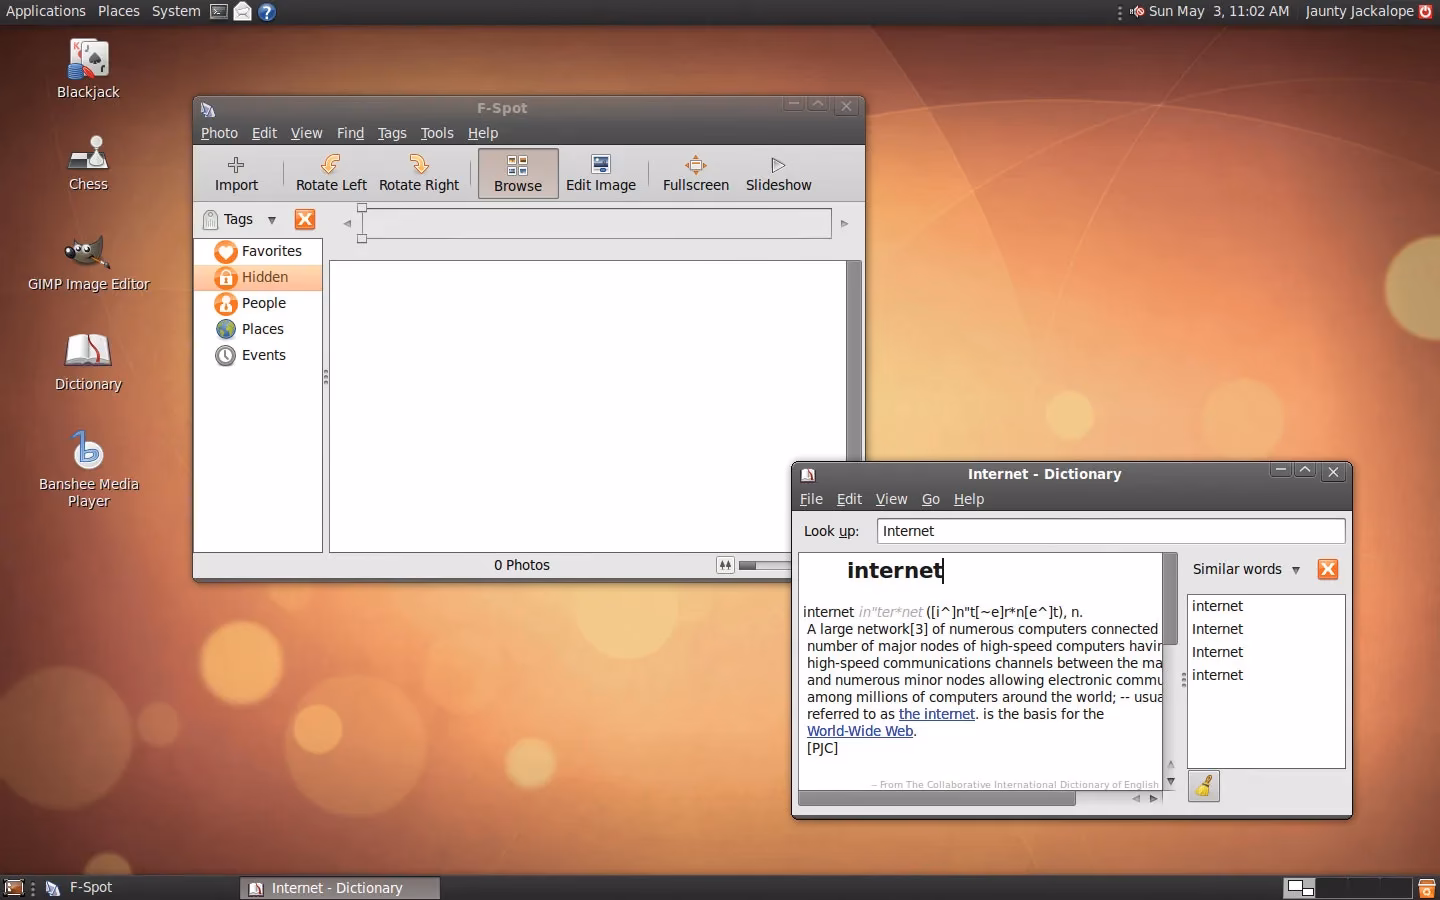Open the Go menu in Dictionary
Screen dimensions: 1440x900
pos(930,499)
